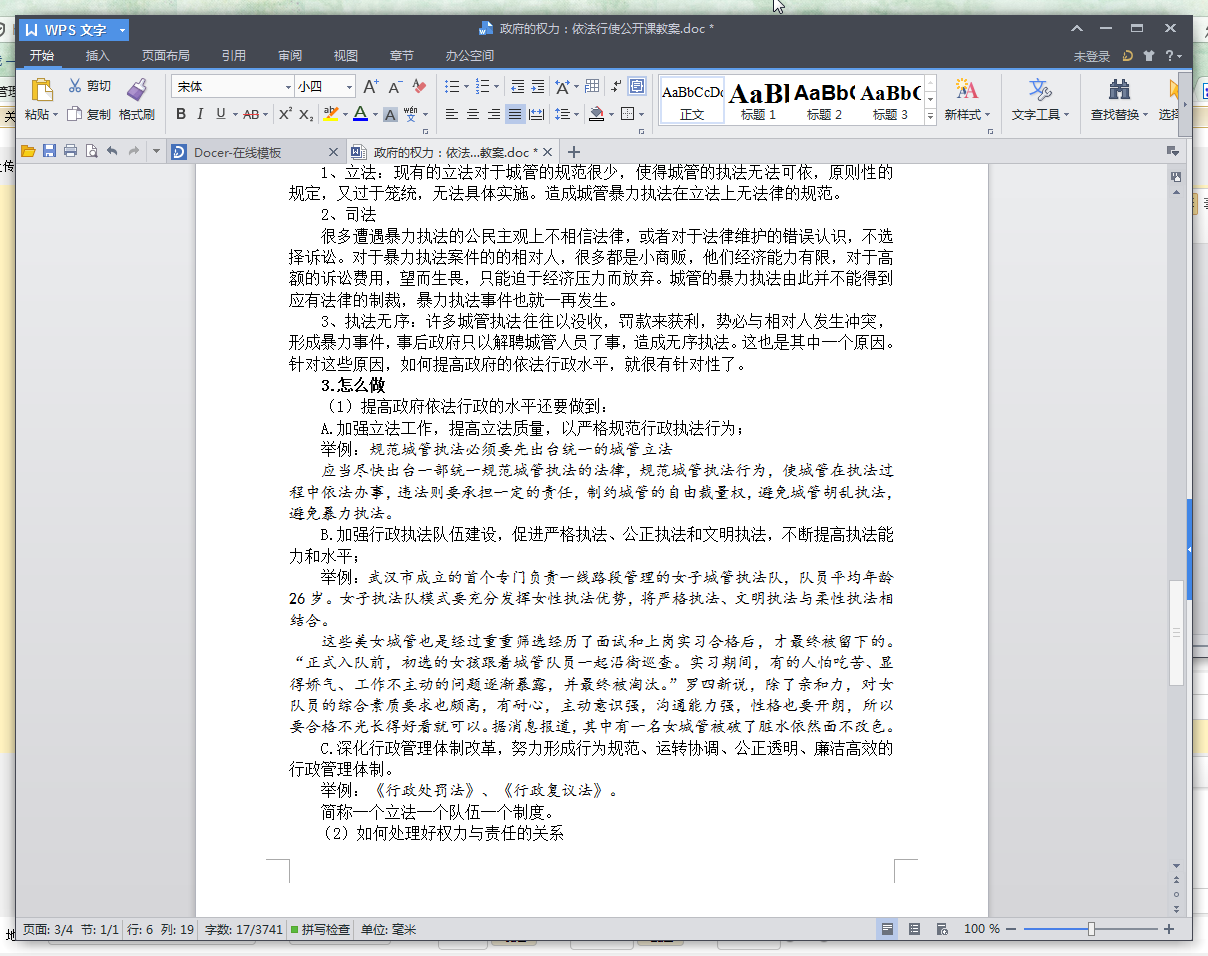Switch to page layout view in status bar
Image resolution: width=1208 pixels, height=956 pixels.
[887, 930]
